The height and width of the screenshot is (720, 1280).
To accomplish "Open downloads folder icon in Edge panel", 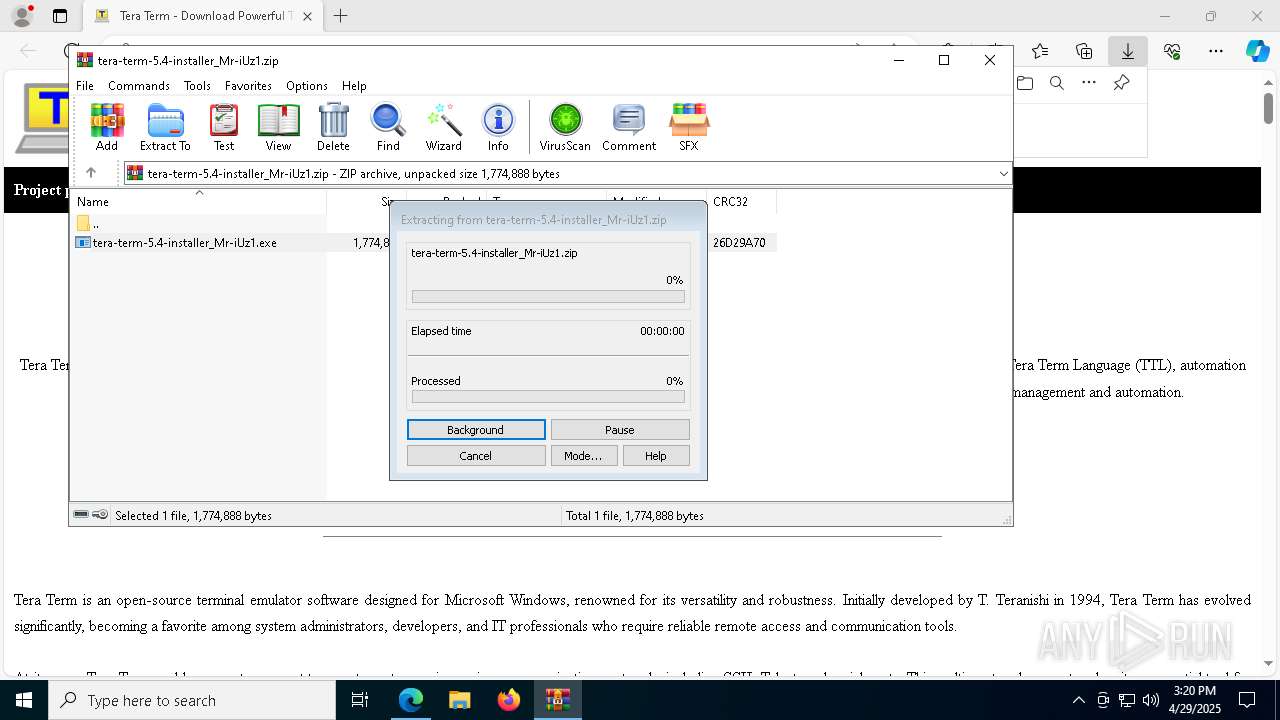I will pyautogui.click(x=1025, y=83).
